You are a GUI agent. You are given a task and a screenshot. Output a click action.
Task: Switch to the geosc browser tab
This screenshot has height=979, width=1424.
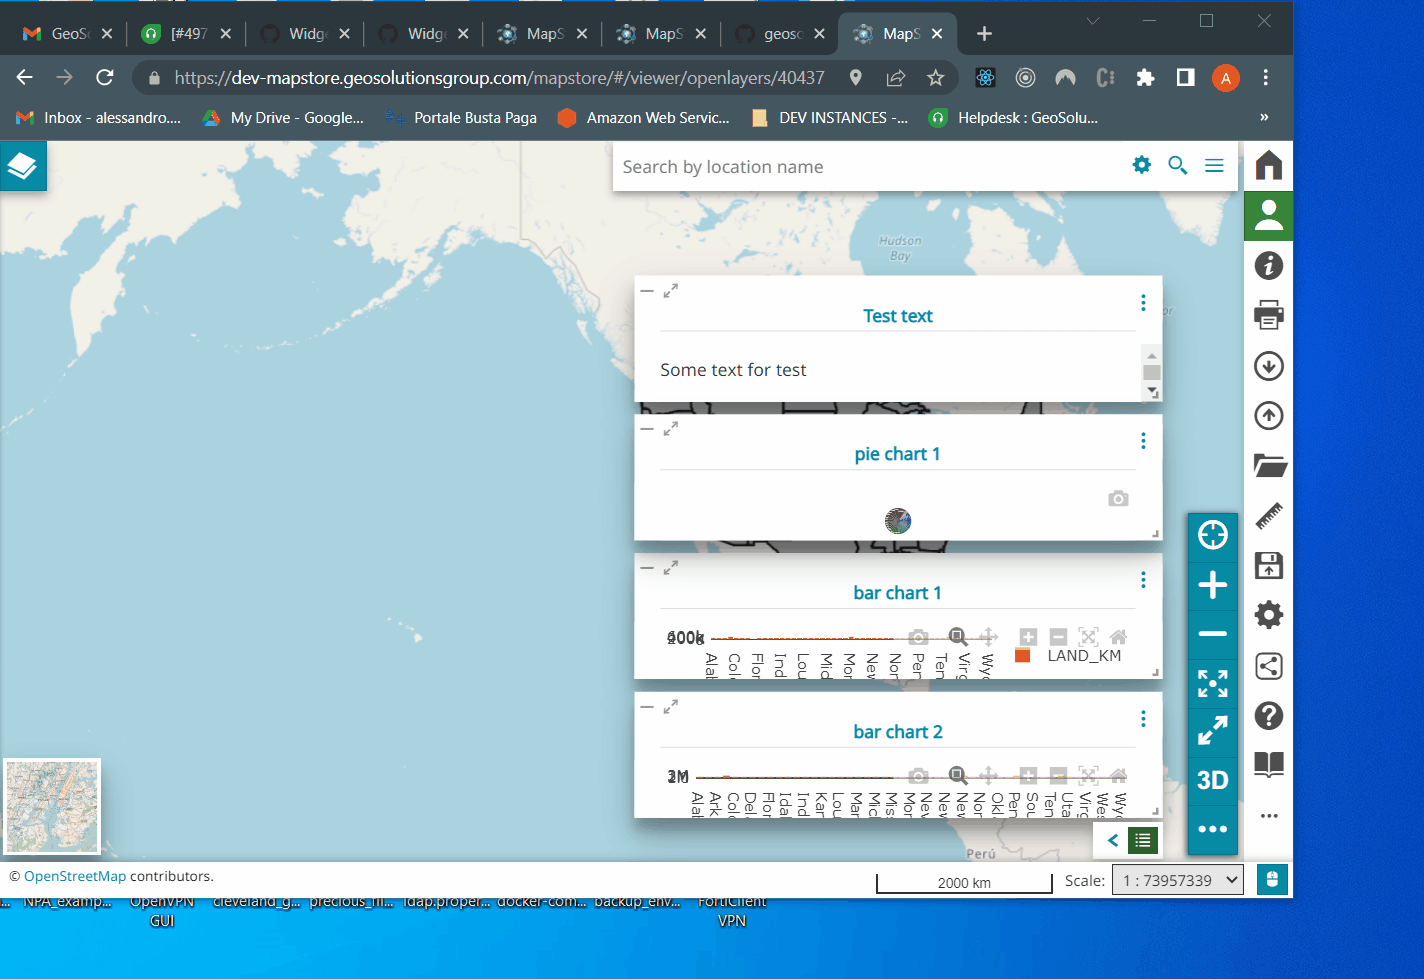tap(781, 33)
